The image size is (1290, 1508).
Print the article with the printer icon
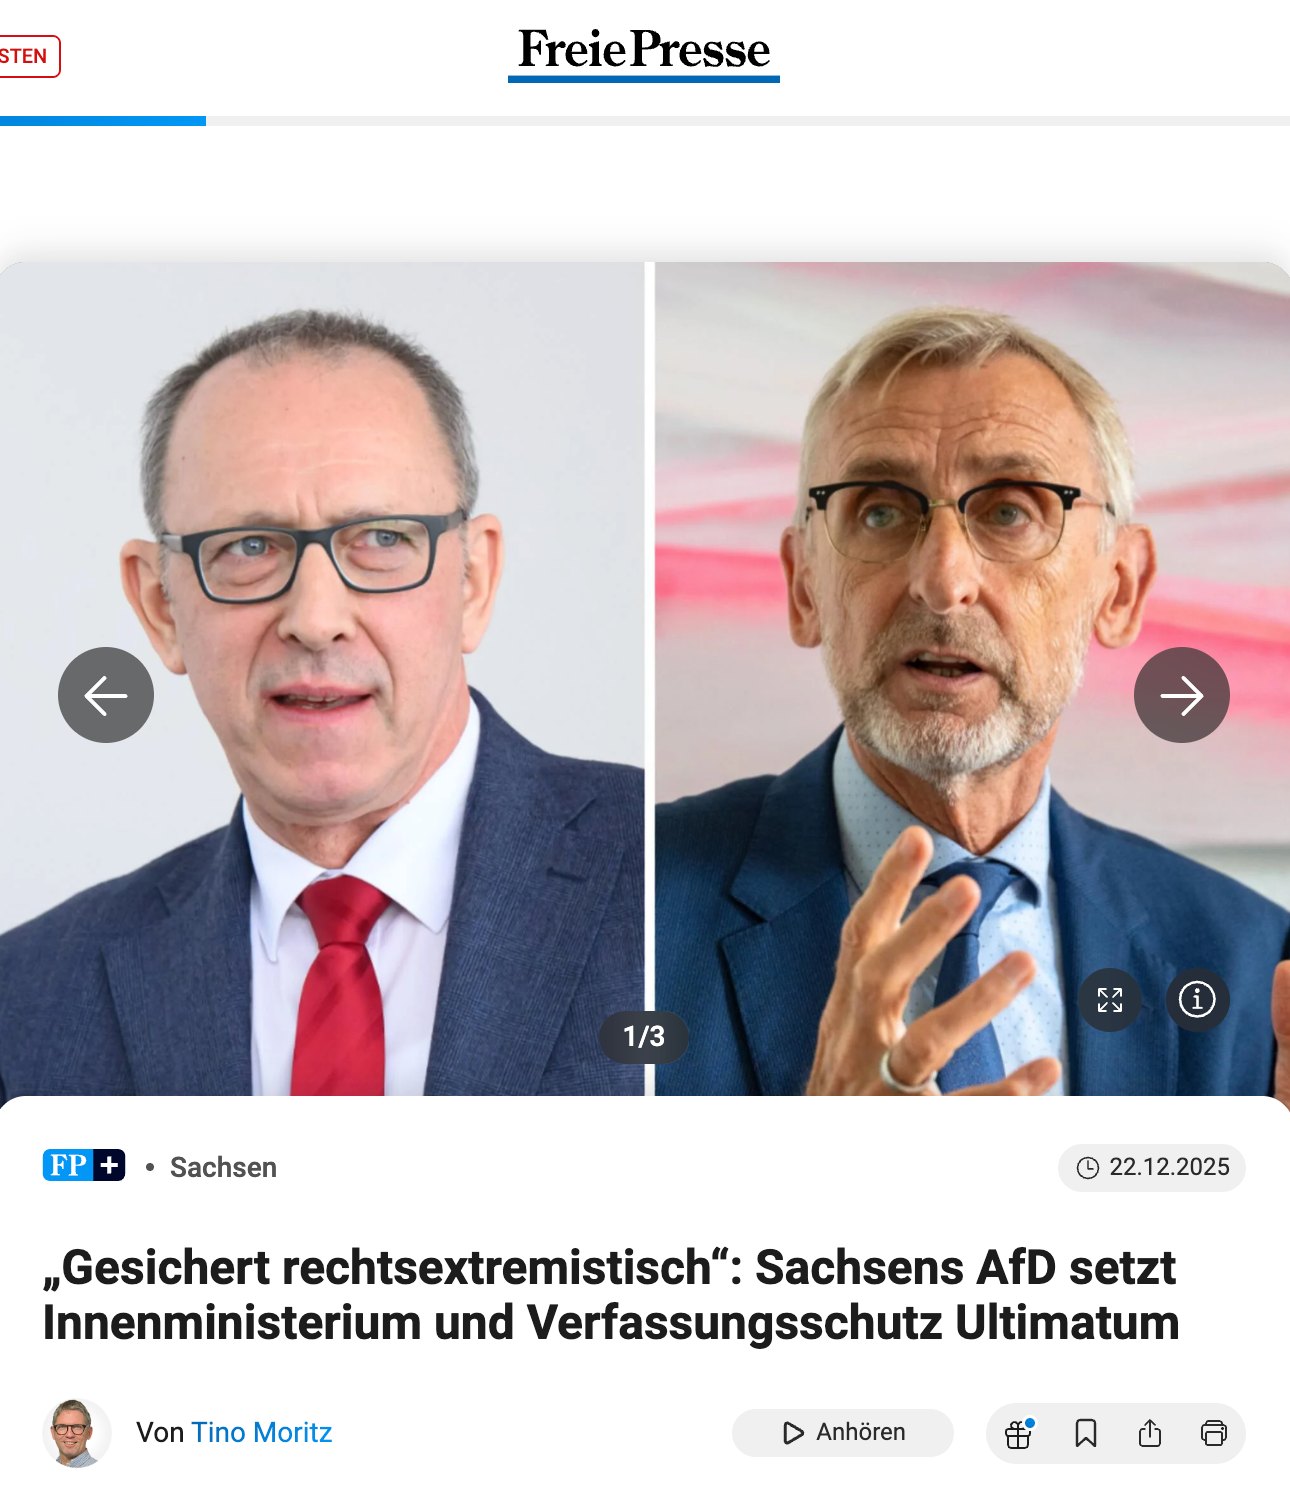[1213, 1433]
